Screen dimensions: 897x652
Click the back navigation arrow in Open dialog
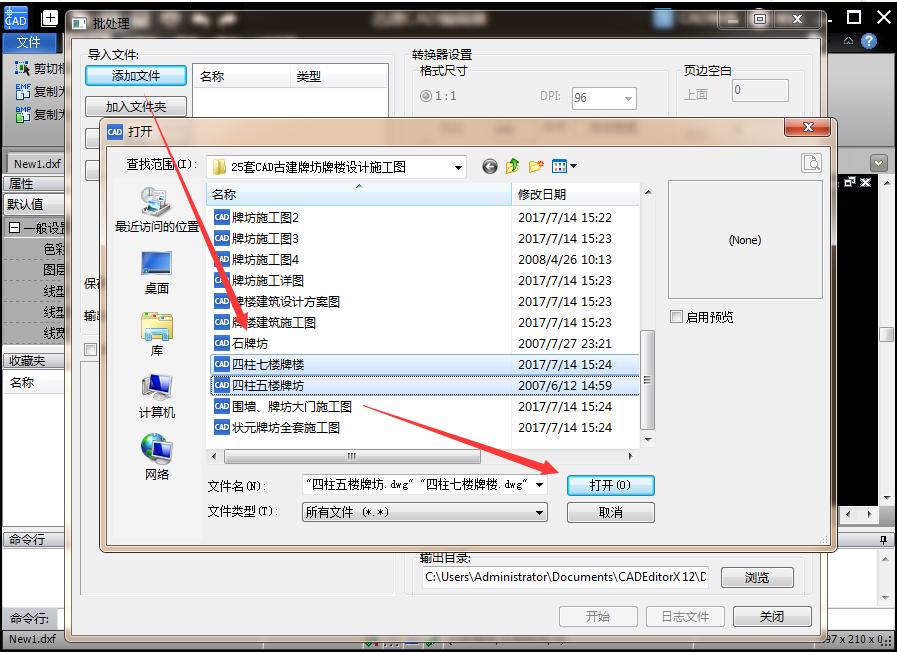coord(488,167)
